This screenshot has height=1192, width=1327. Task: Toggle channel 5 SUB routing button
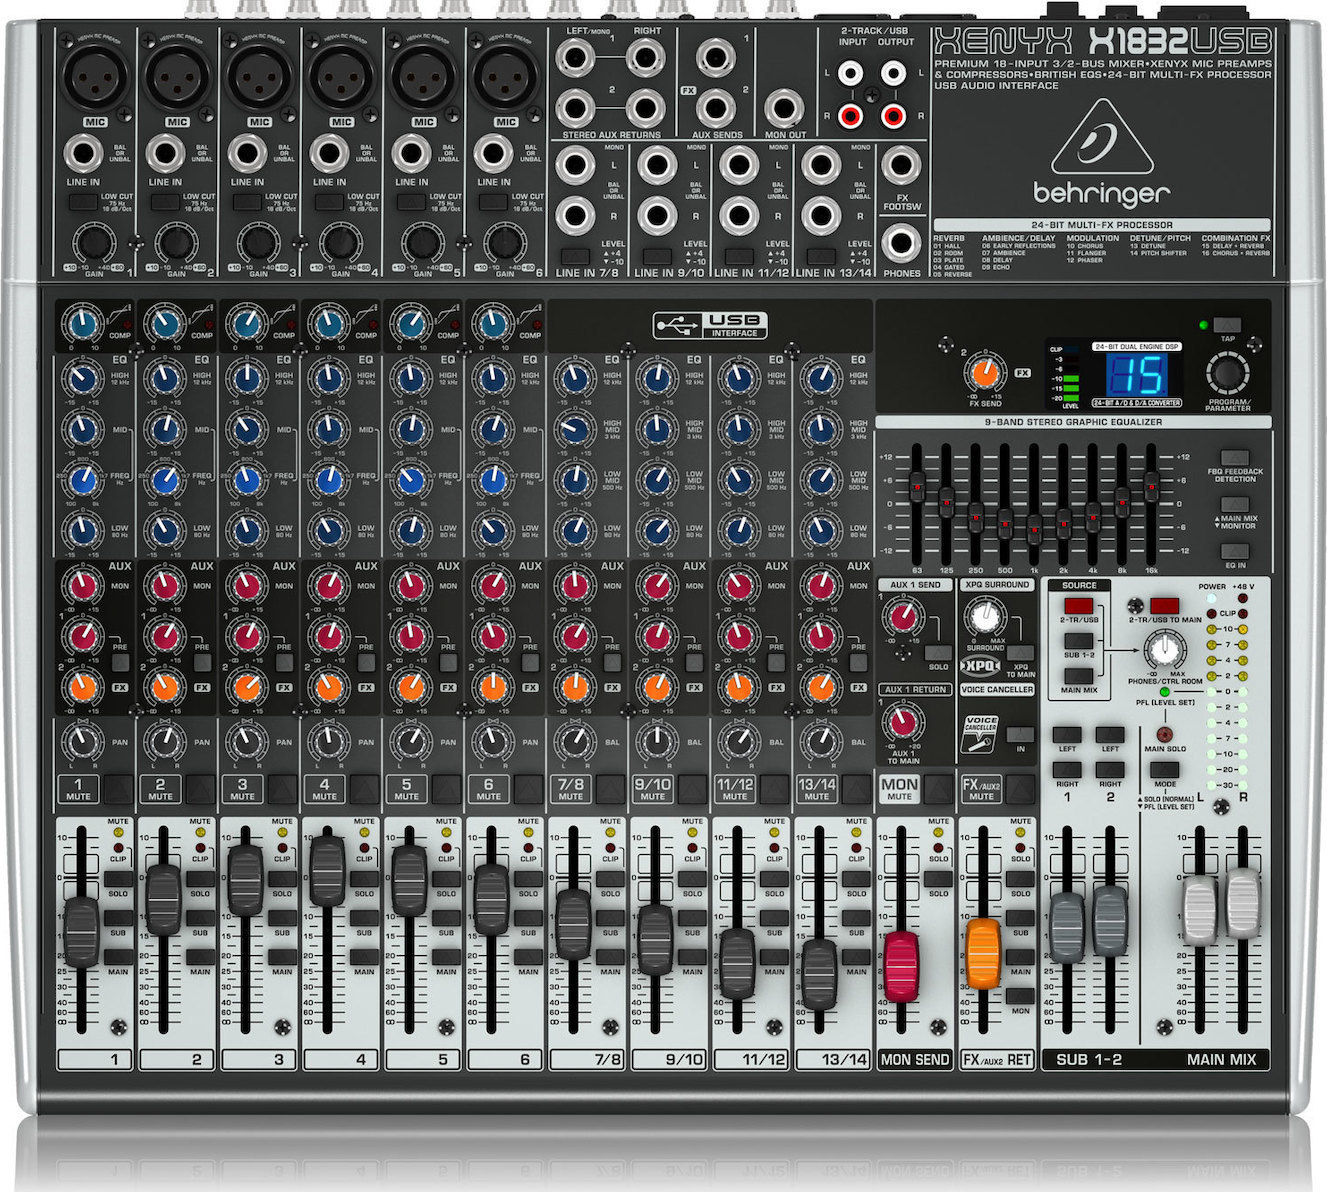446,917
